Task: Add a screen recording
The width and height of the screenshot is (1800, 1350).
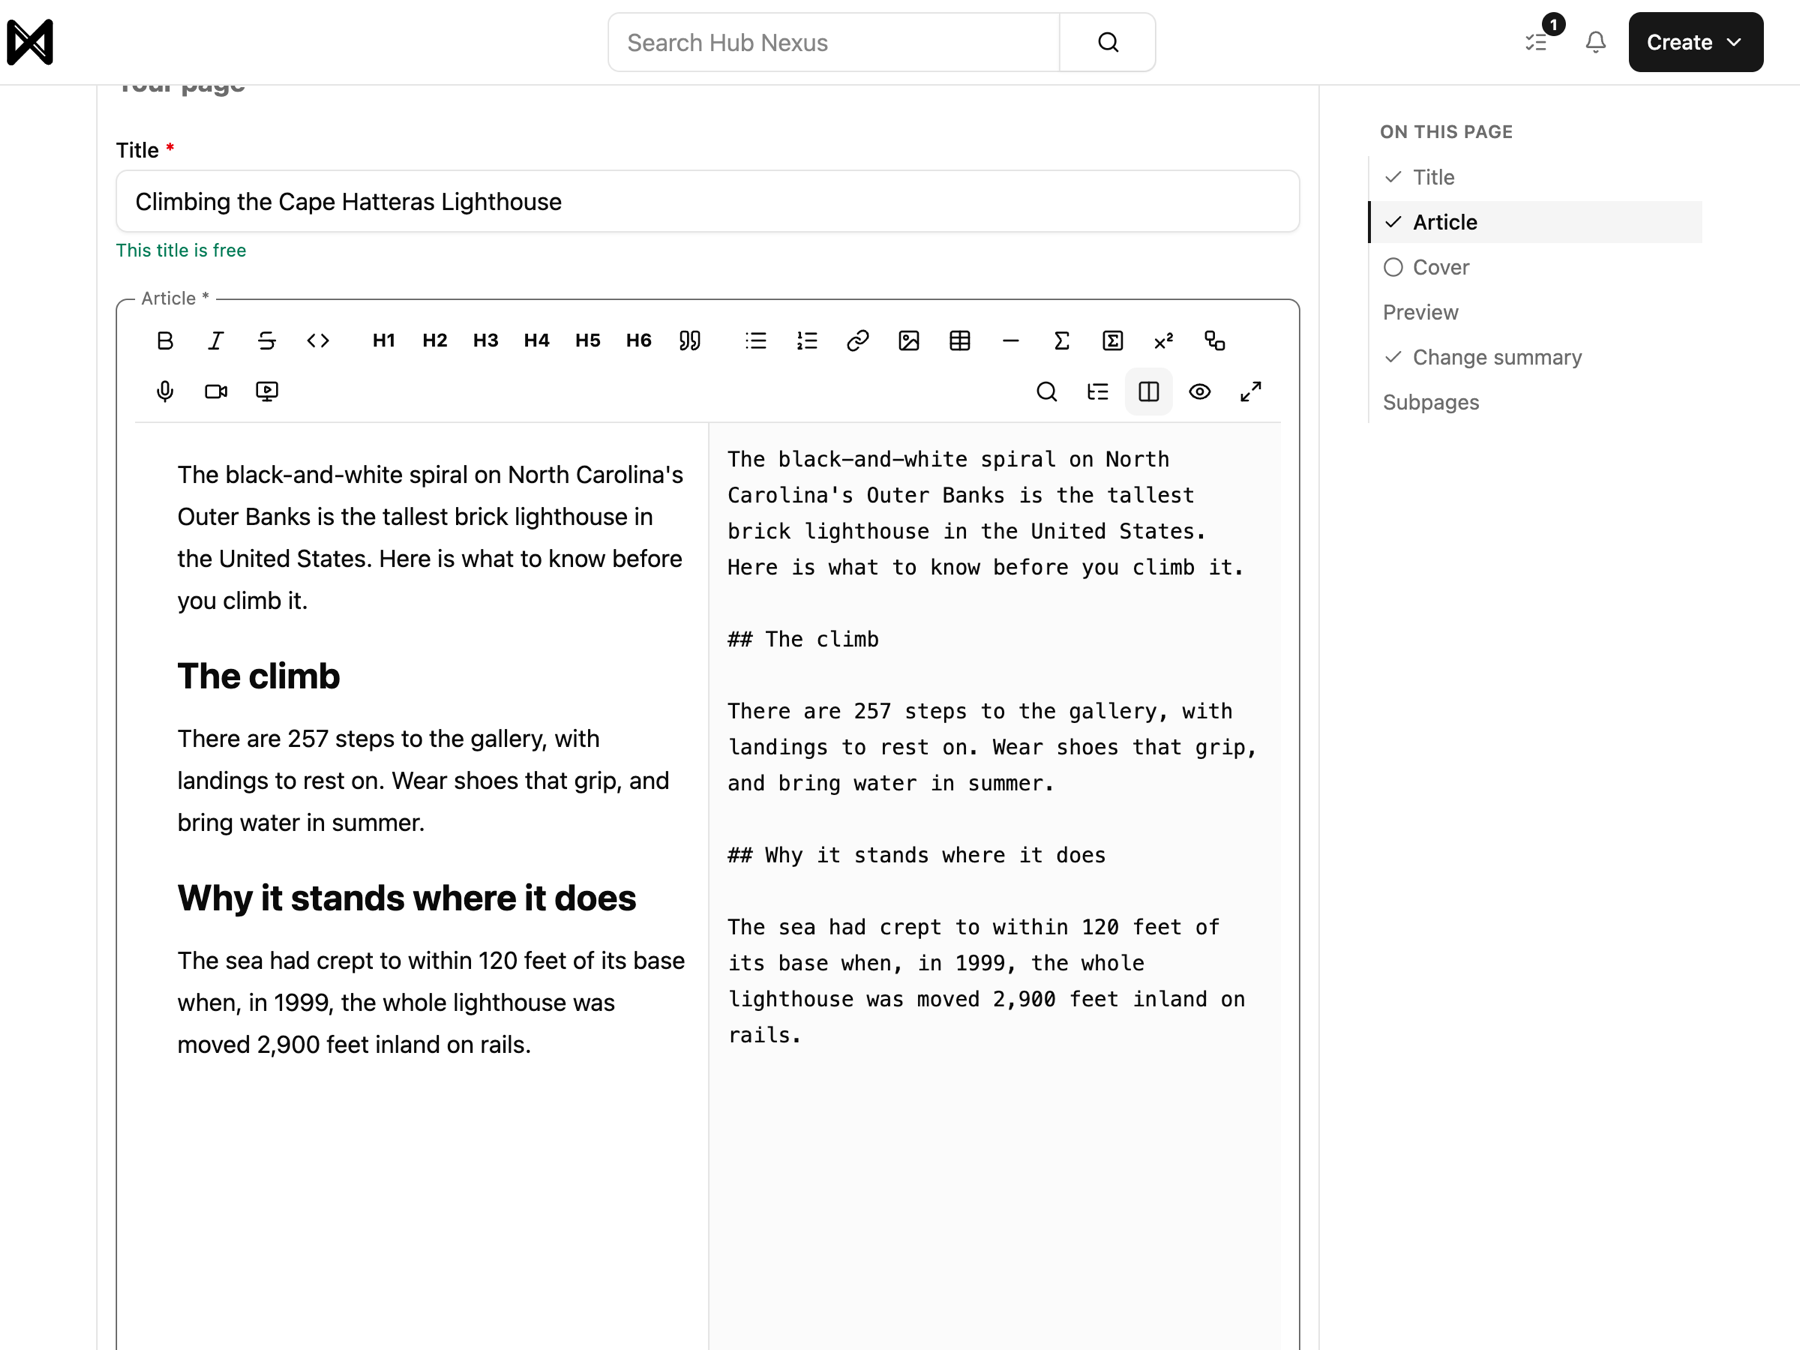Action: tap(267, 391)
